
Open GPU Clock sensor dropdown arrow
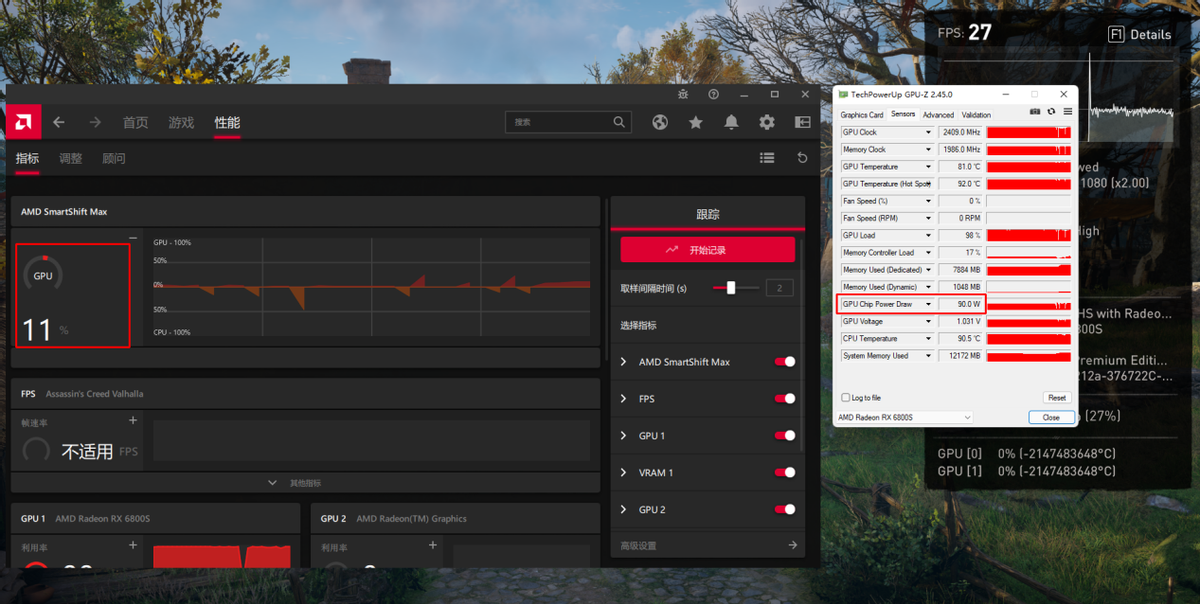click(x=928, y=132)
